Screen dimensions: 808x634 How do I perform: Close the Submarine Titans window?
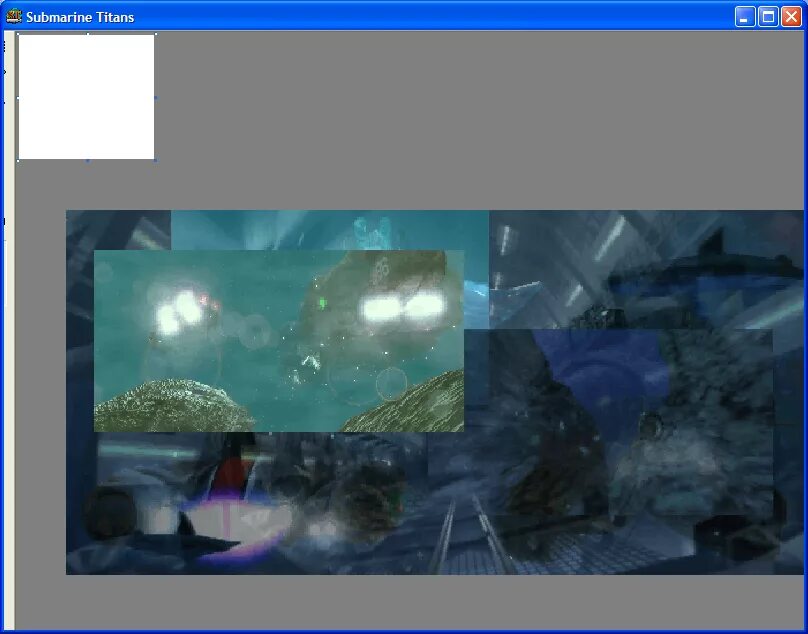792,17
